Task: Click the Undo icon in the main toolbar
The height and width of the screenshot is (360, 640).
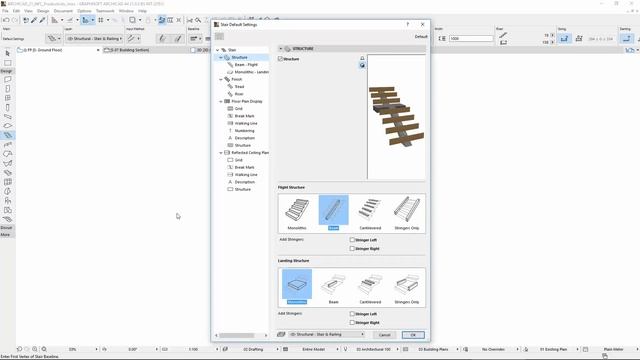Action: coord(6,20)
